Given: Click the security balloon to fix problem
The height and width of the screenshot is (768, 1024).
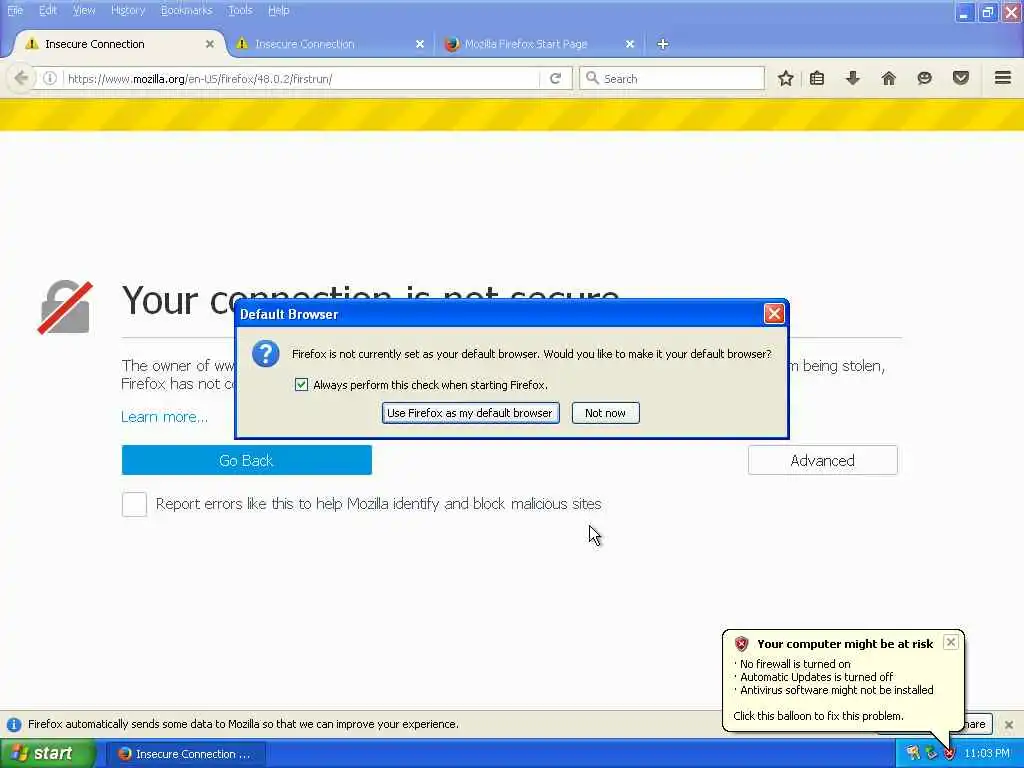Looking at the screenshot, I should click(842, 680).
